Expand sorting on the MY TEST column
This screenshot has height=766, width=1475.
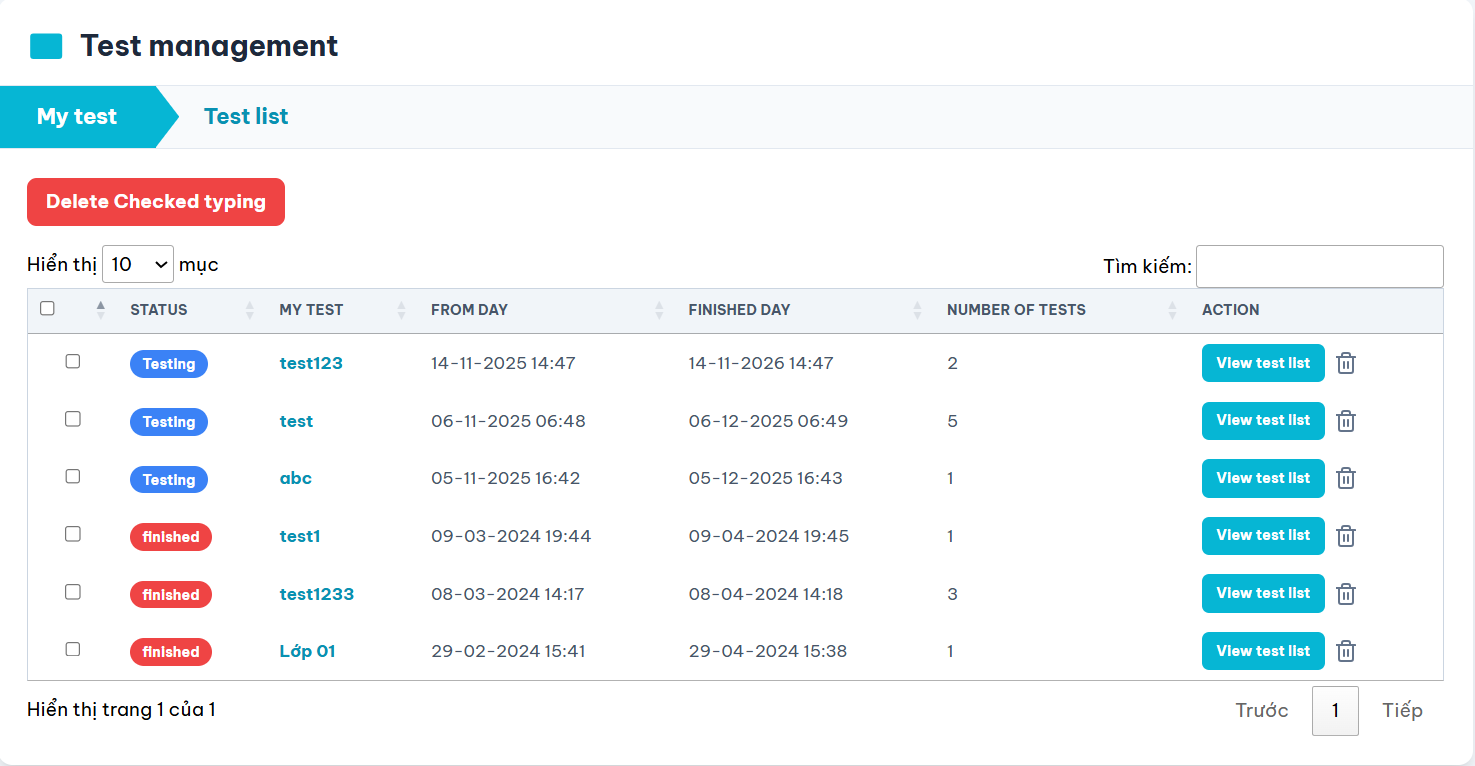(399, 310)
